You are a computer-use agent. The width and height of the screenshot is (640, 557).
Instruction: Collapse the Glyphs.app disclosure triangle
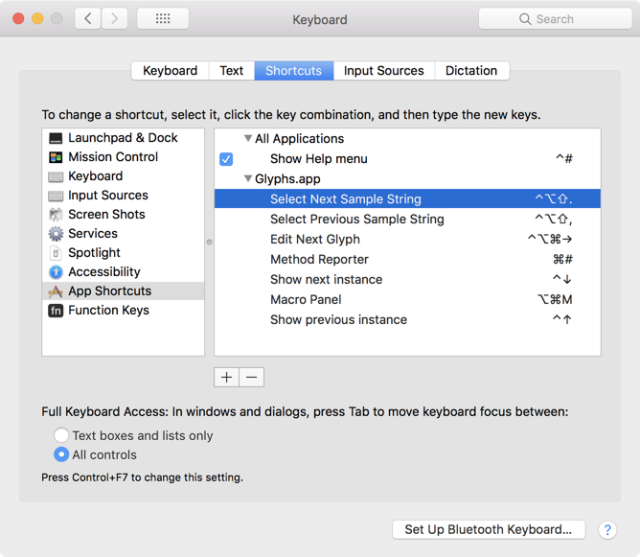(x=248, y=179)
